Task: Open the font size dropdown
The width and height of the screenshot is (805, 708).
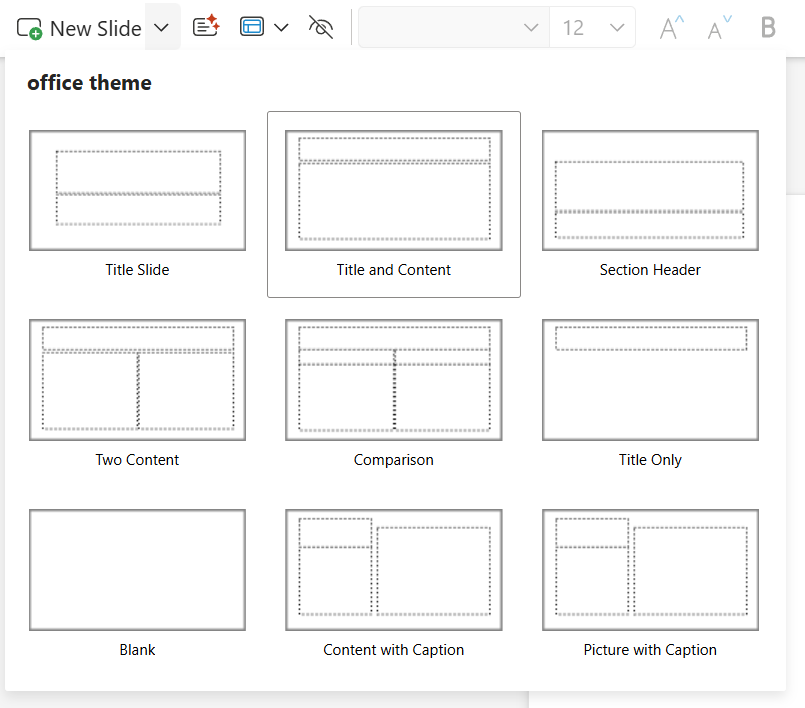Action: 618,27
